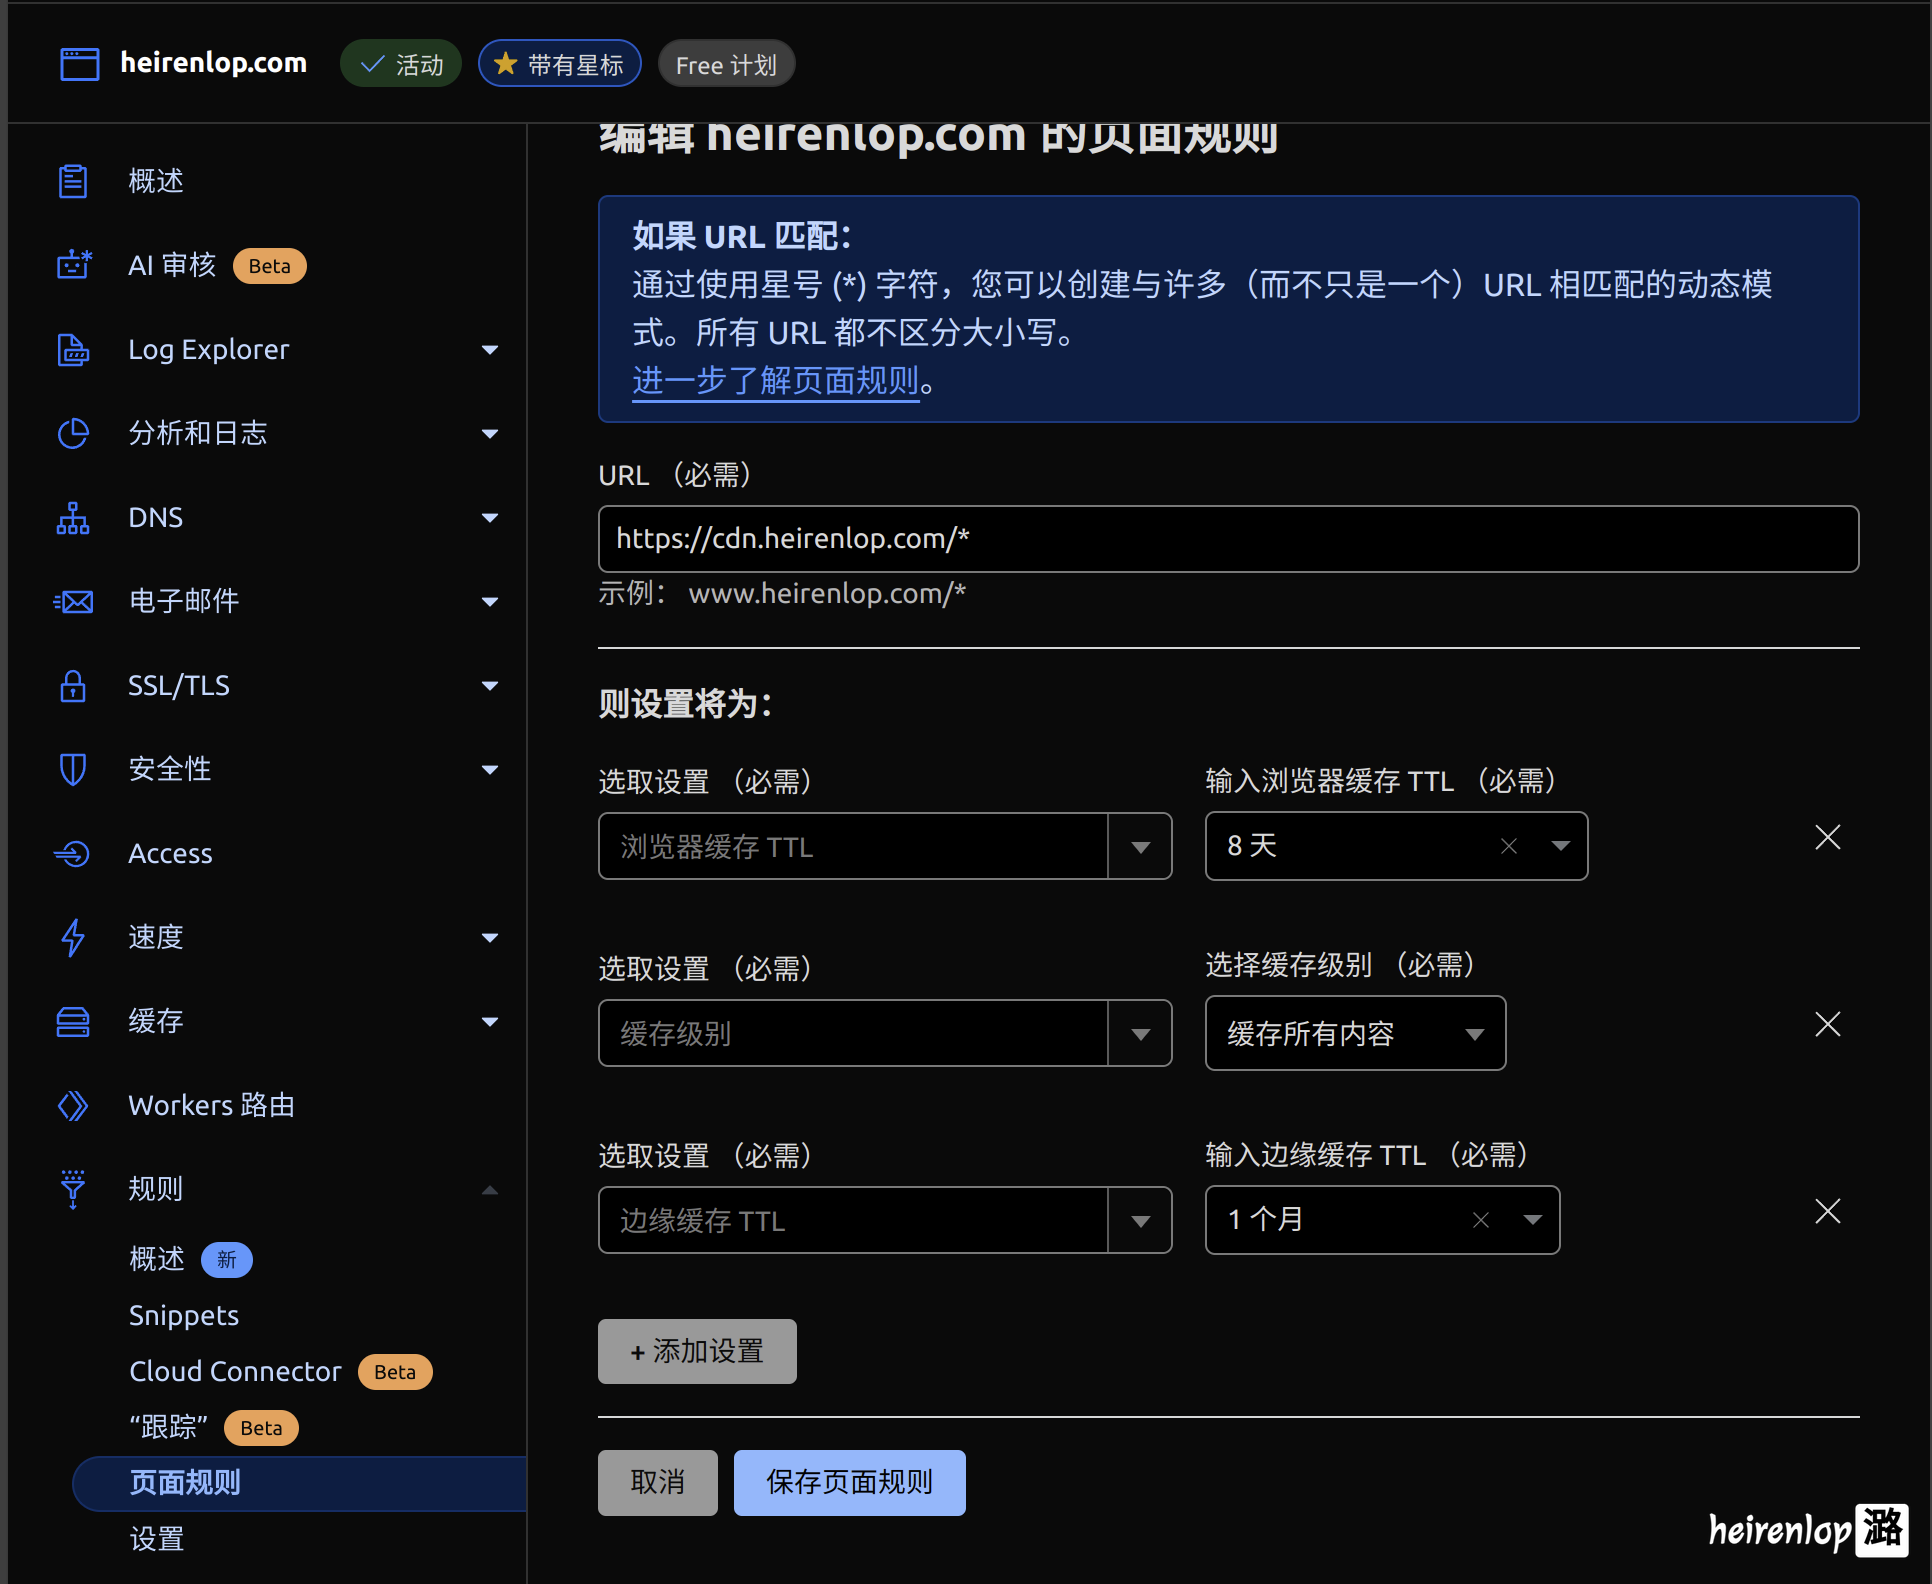The height and width of the screenshot is (1584, 1932).
Task: Click the website window icon beside heirenlop.com
Action: (80, 64)
